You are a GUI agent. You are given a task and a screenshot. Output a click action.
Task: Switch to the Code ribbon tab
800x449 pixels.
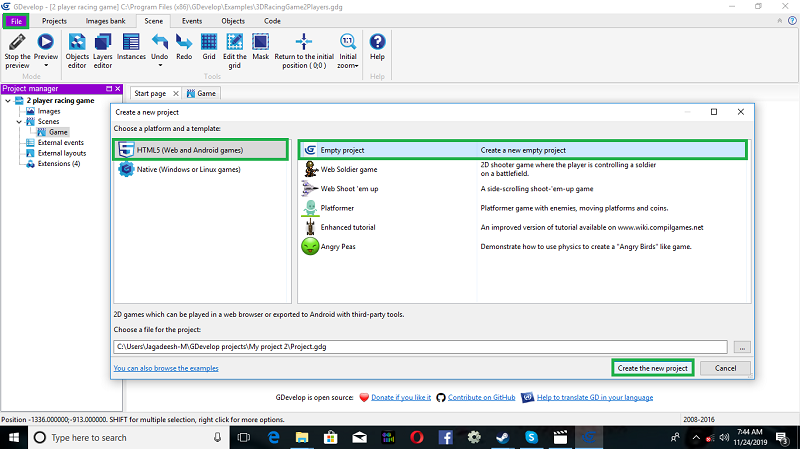pos(272,21)
